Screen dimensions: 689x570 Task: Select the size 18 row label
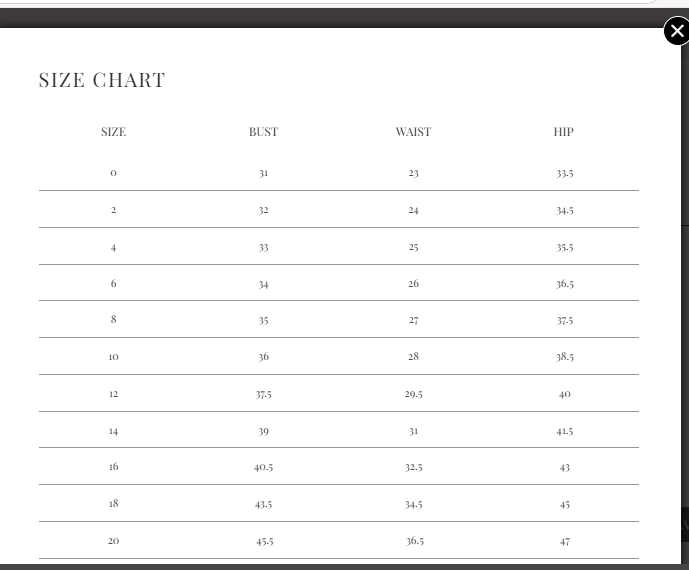(x=113, y=503)
